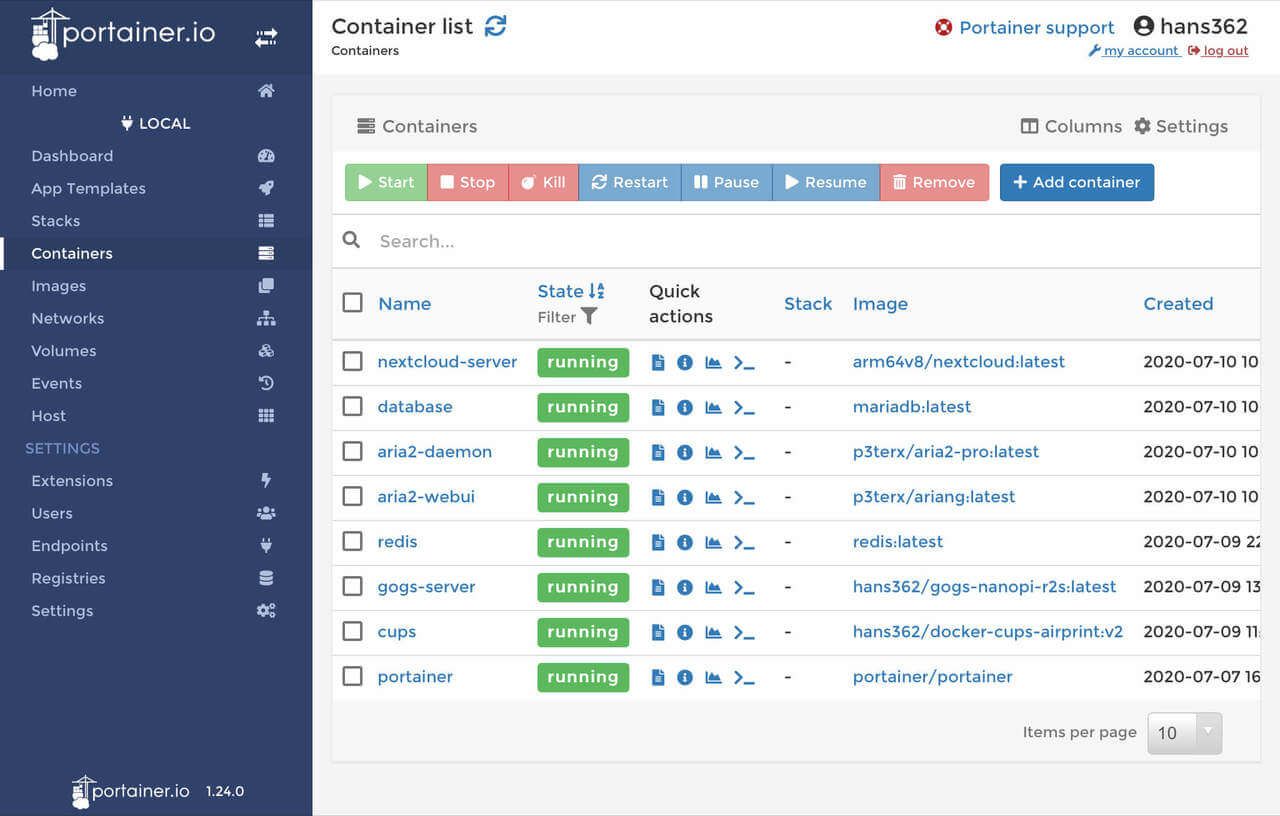This screenshot has width=1280, height=816.
Task: Check the database row checkbox
Action: [352, 406]
